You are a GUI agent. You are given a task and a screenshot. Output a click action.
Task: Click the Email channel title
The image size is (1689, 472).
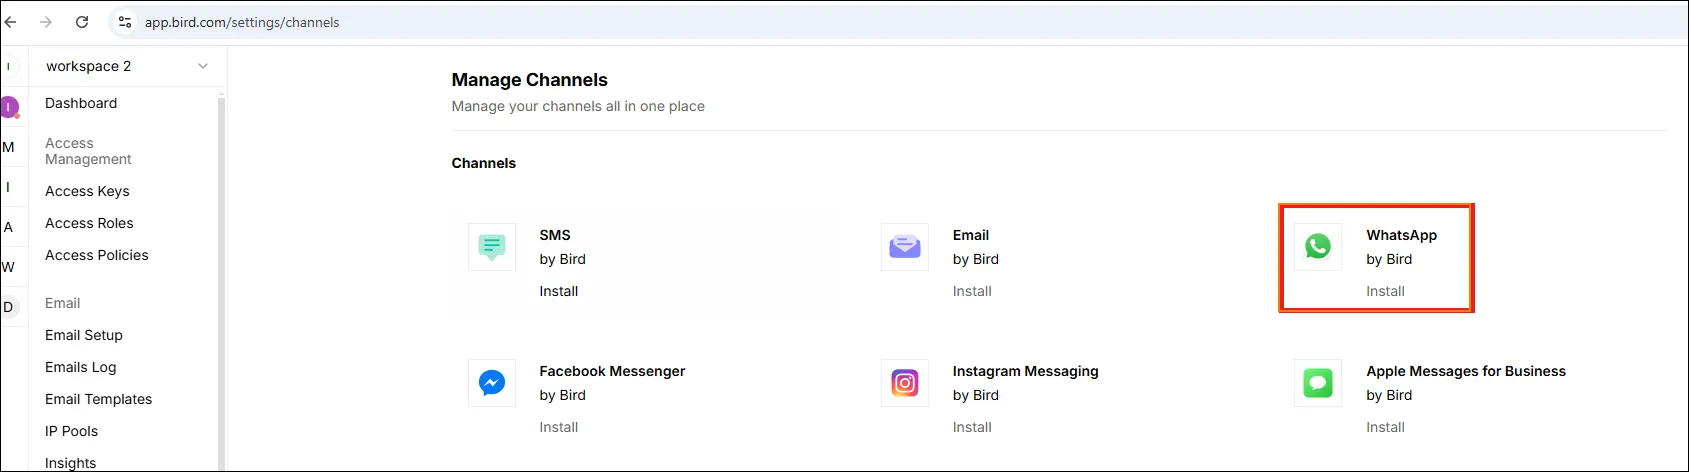[971, 235]
